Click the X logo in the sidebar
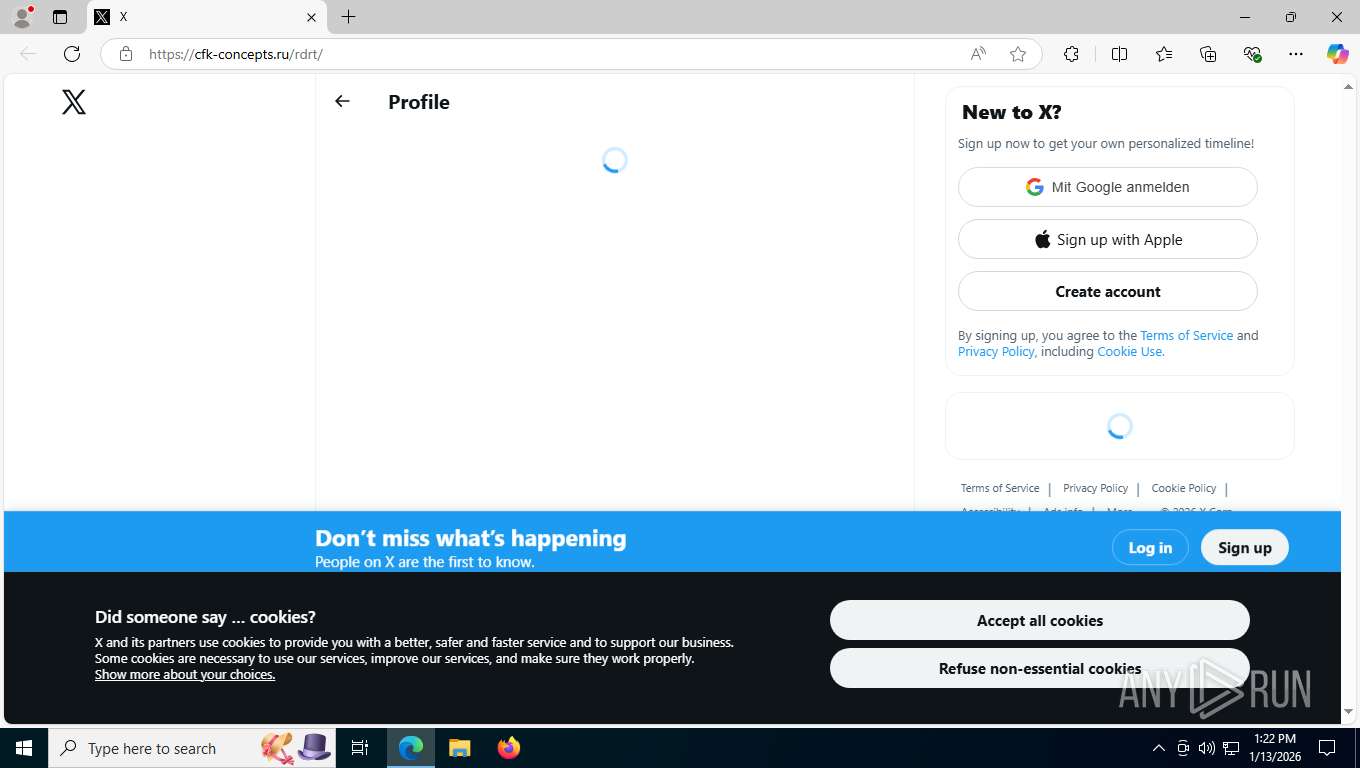The height and width of the screenshot is (768, 1360). [x=74, y=102]
